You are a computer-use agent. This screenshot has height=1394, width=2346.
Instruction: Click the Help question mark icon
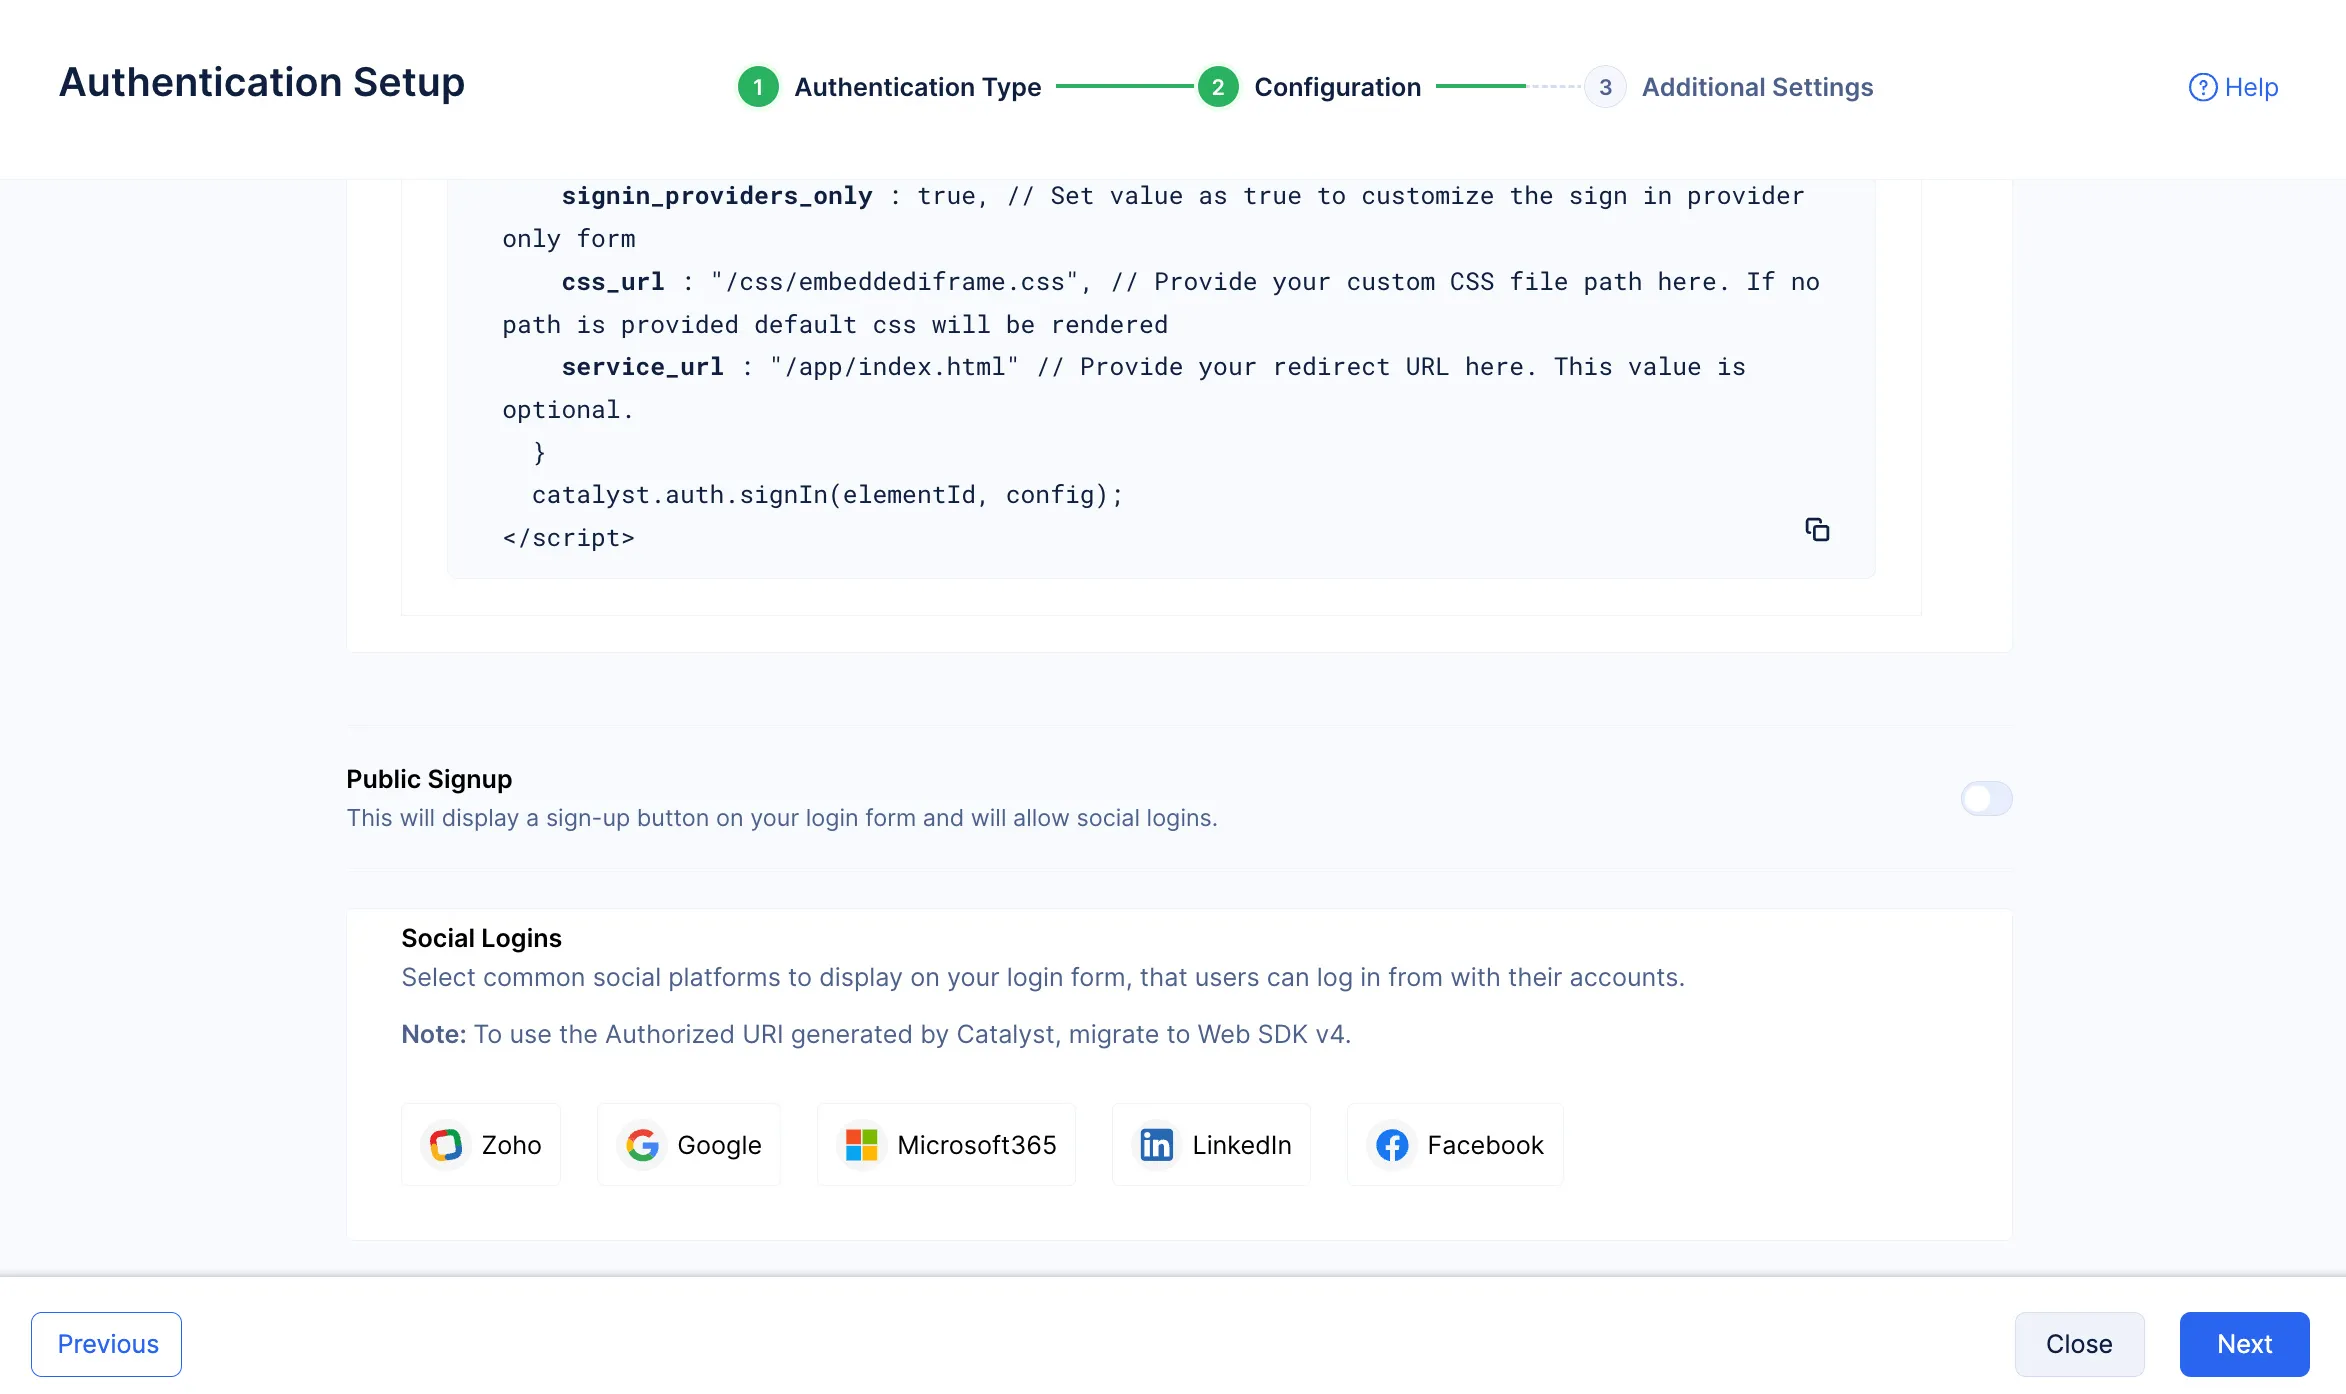[x=2202, y=88]
